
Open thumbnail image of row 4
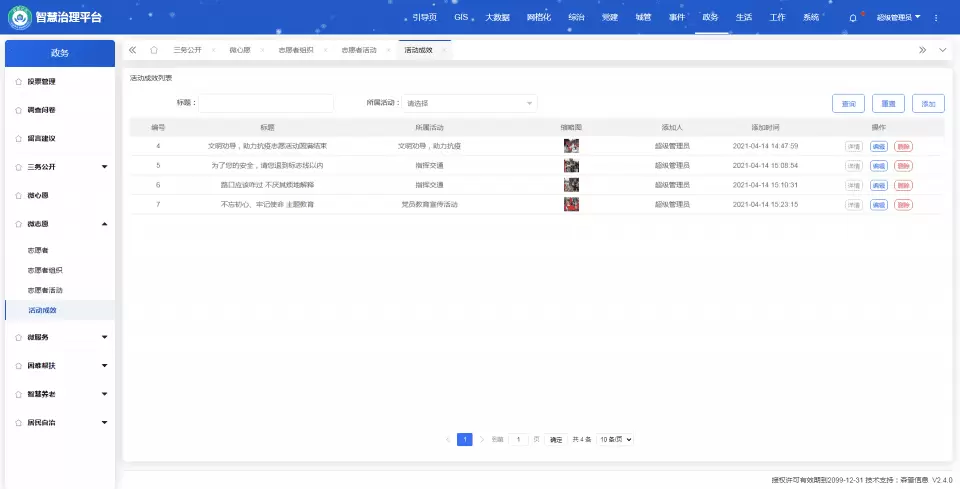pos(571,146)
